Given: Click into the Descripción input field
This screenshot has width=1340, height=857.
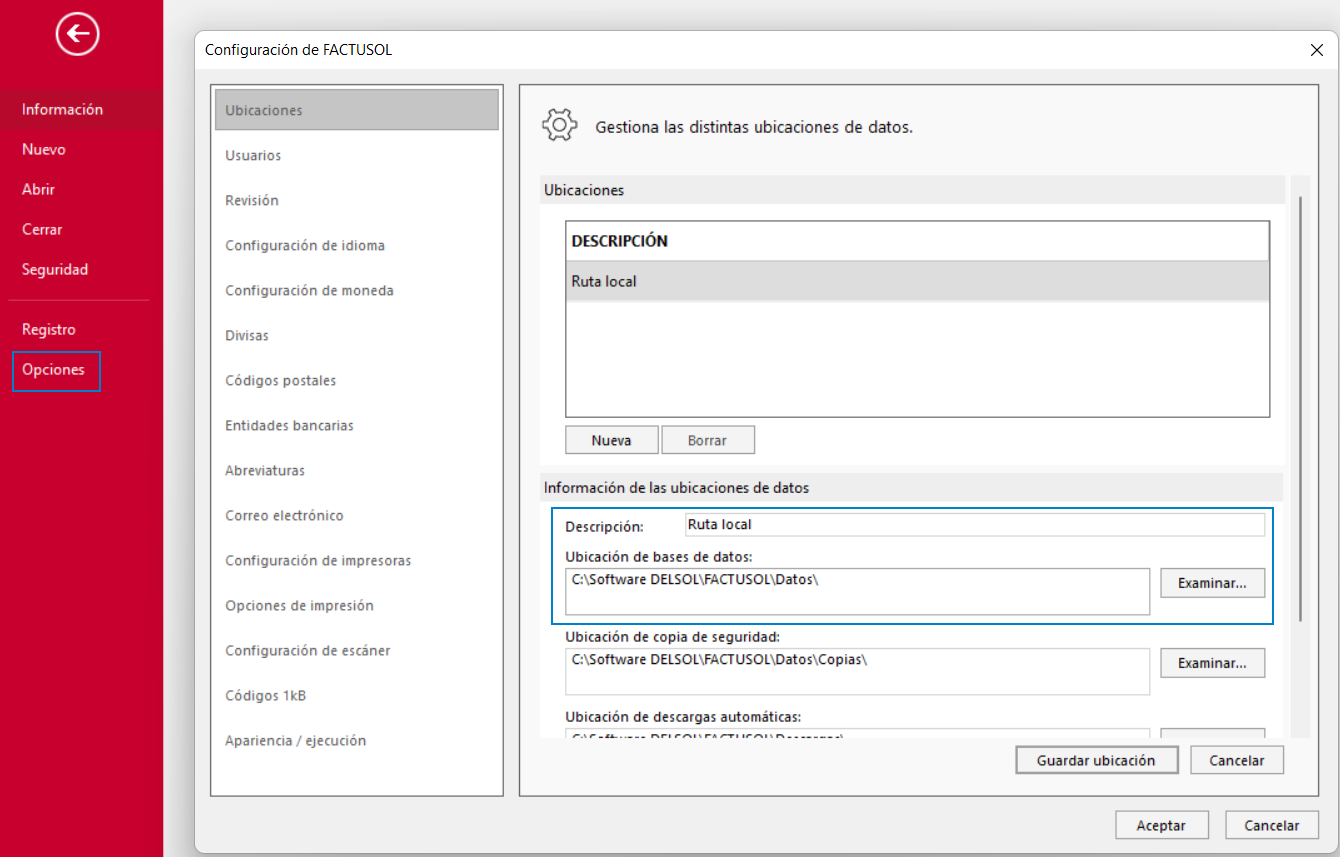Looking at the screenshot, I should click(x=975, y=525).
